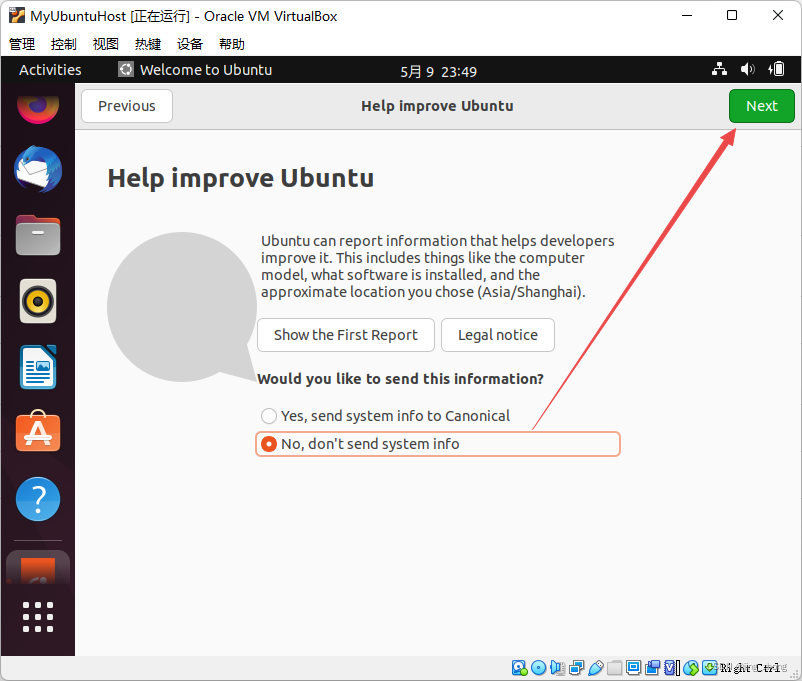This screenshot has width=802, height=681.
Task: Open the 控制 menu
Action: (64, 44)
